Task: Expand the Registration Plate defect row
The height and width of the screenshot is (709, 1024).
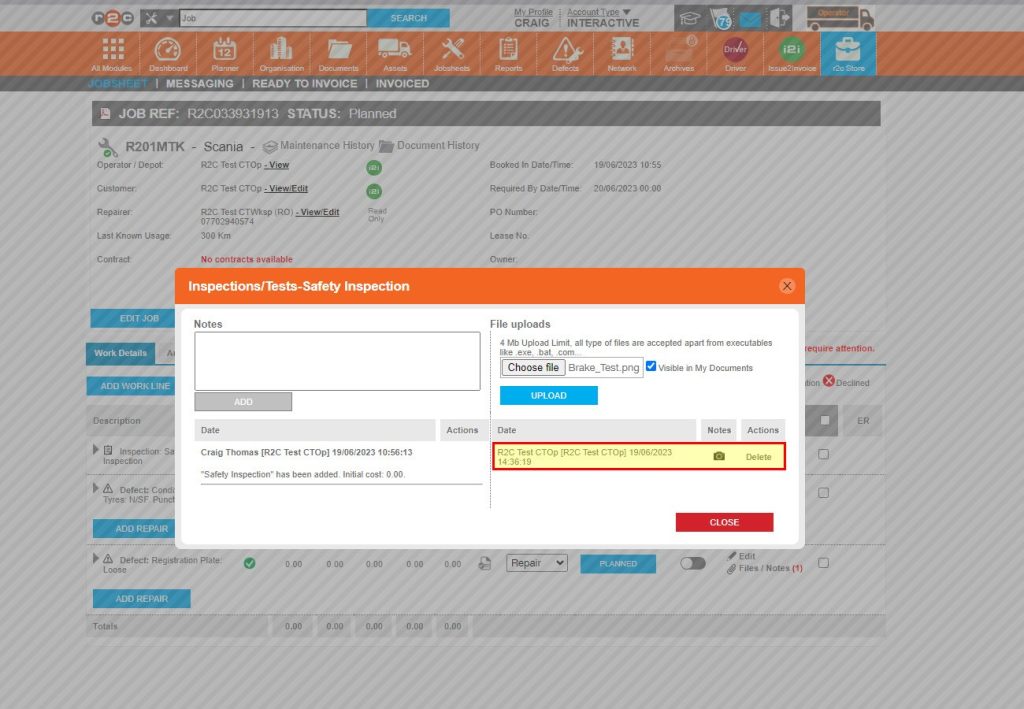Action: [96, 558]
